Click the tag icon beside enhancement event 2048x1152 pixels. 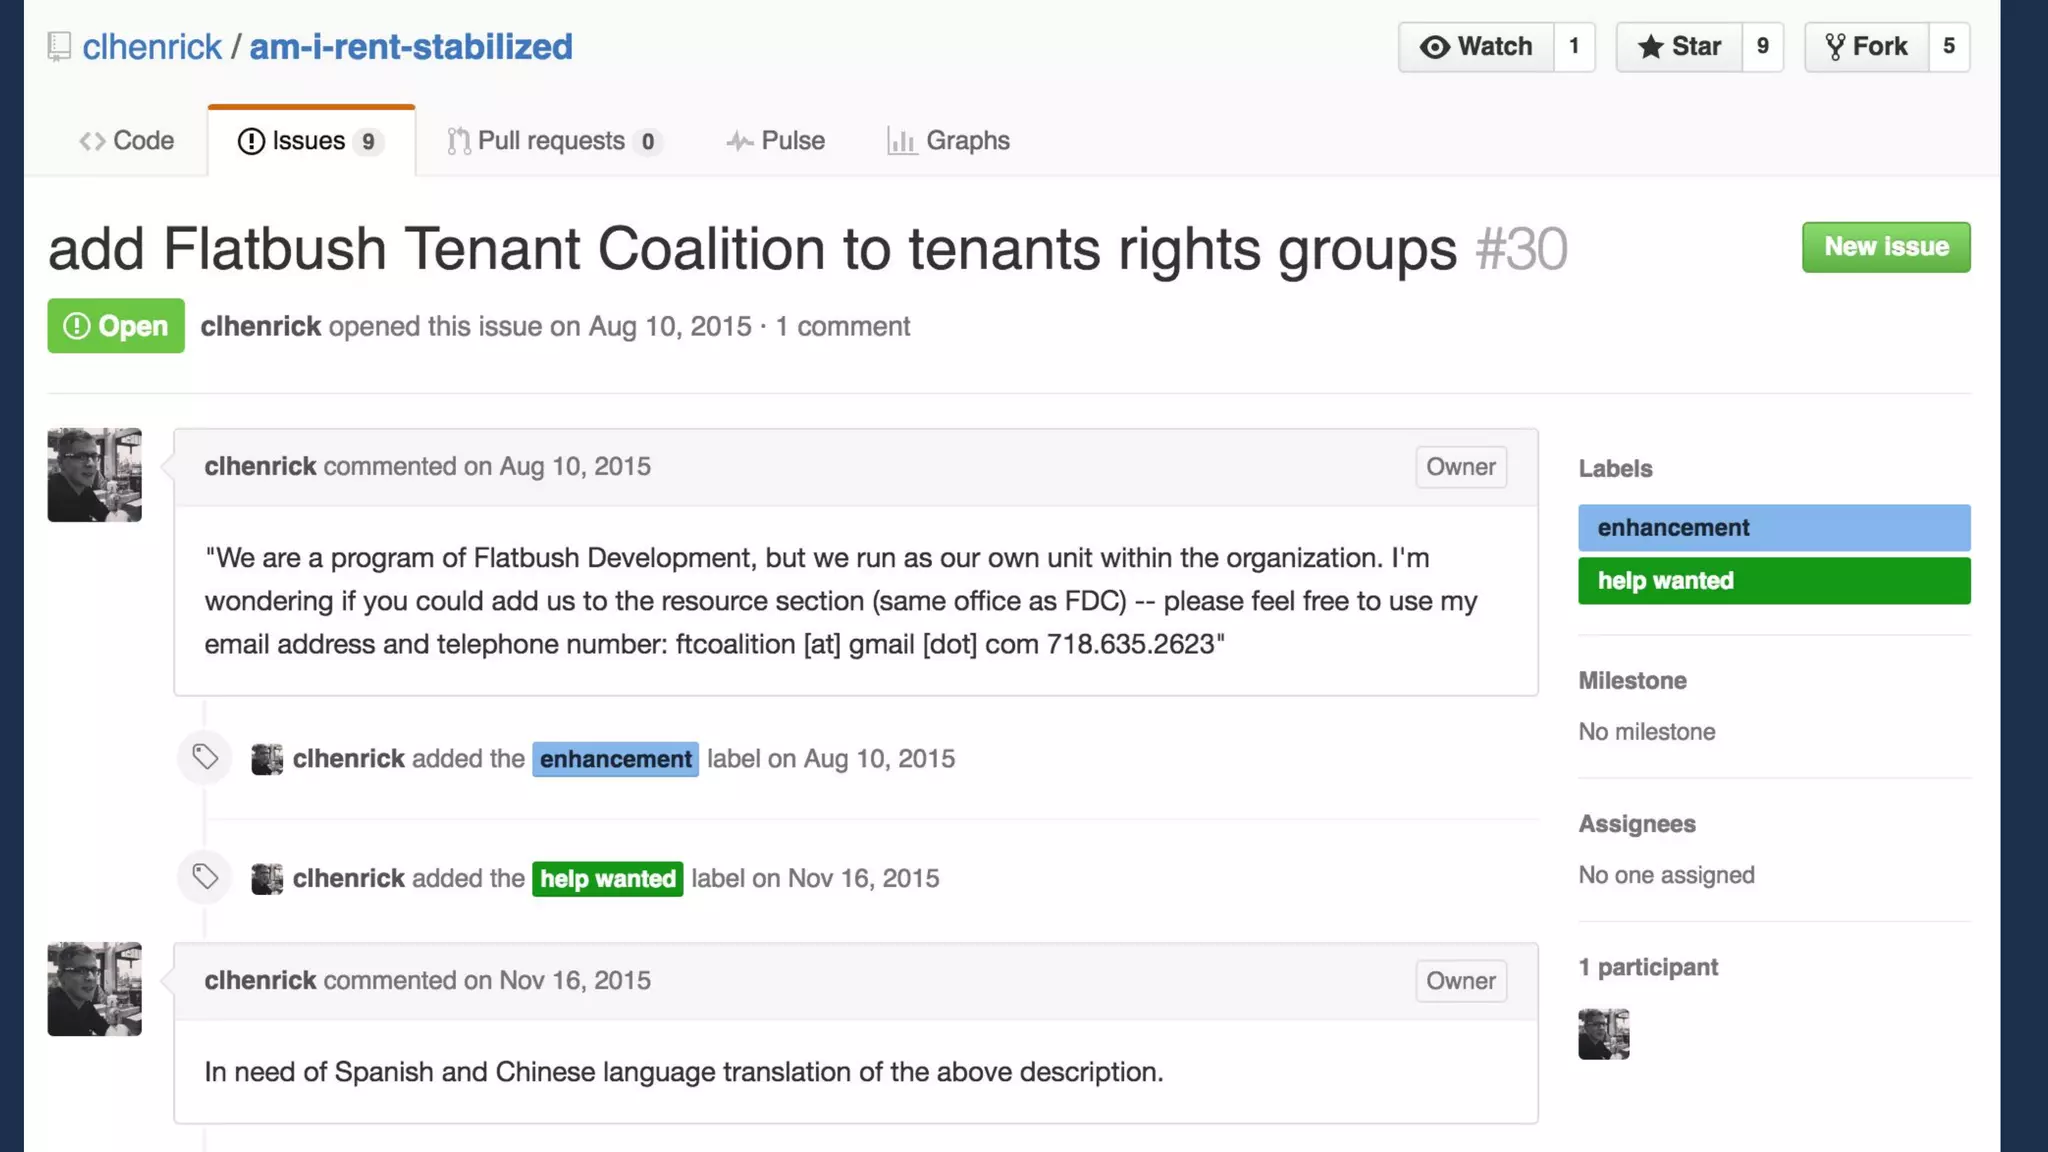click(205, 757)
